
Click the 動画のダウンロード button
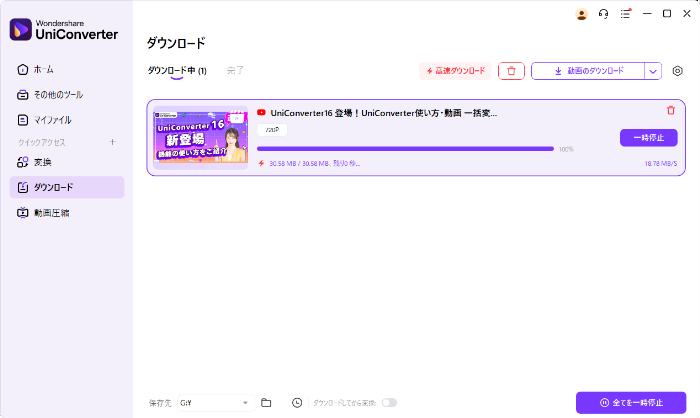click(x=588, y=71)
